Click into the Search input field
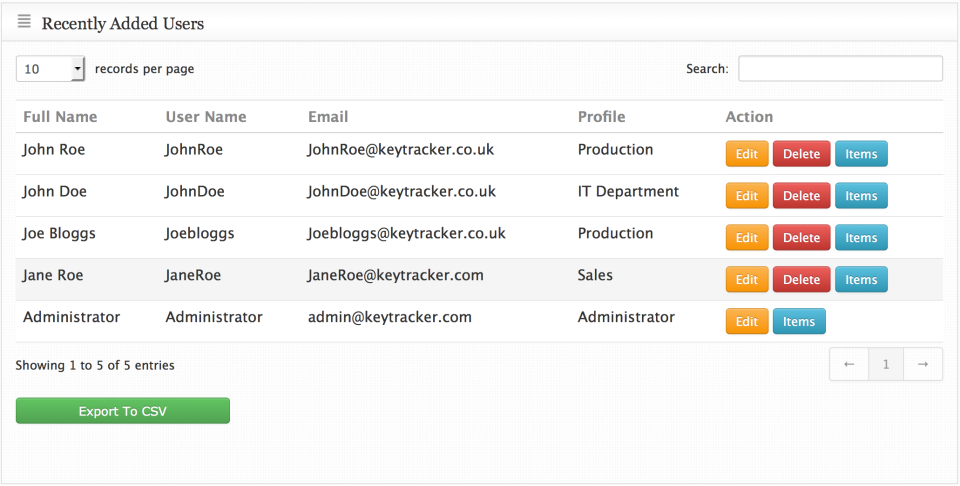 coord(840,69)
